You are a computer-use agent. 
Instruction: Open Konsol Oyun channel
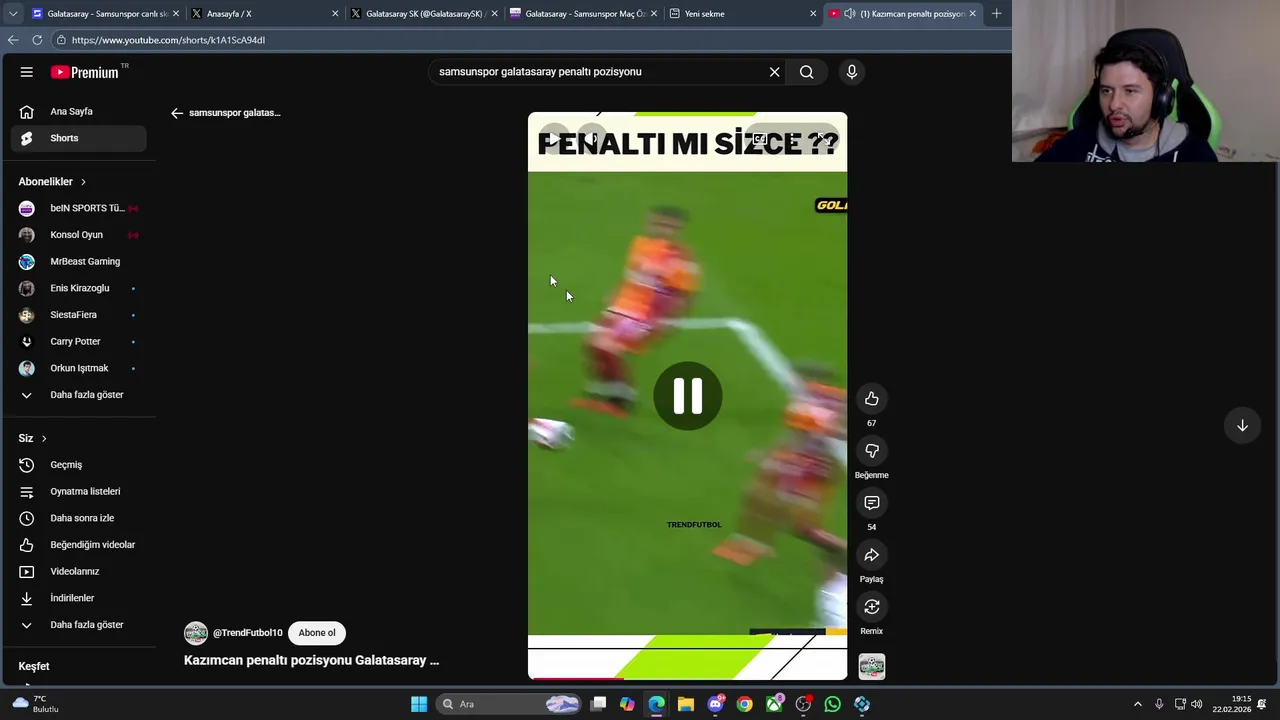click(78, 235)
